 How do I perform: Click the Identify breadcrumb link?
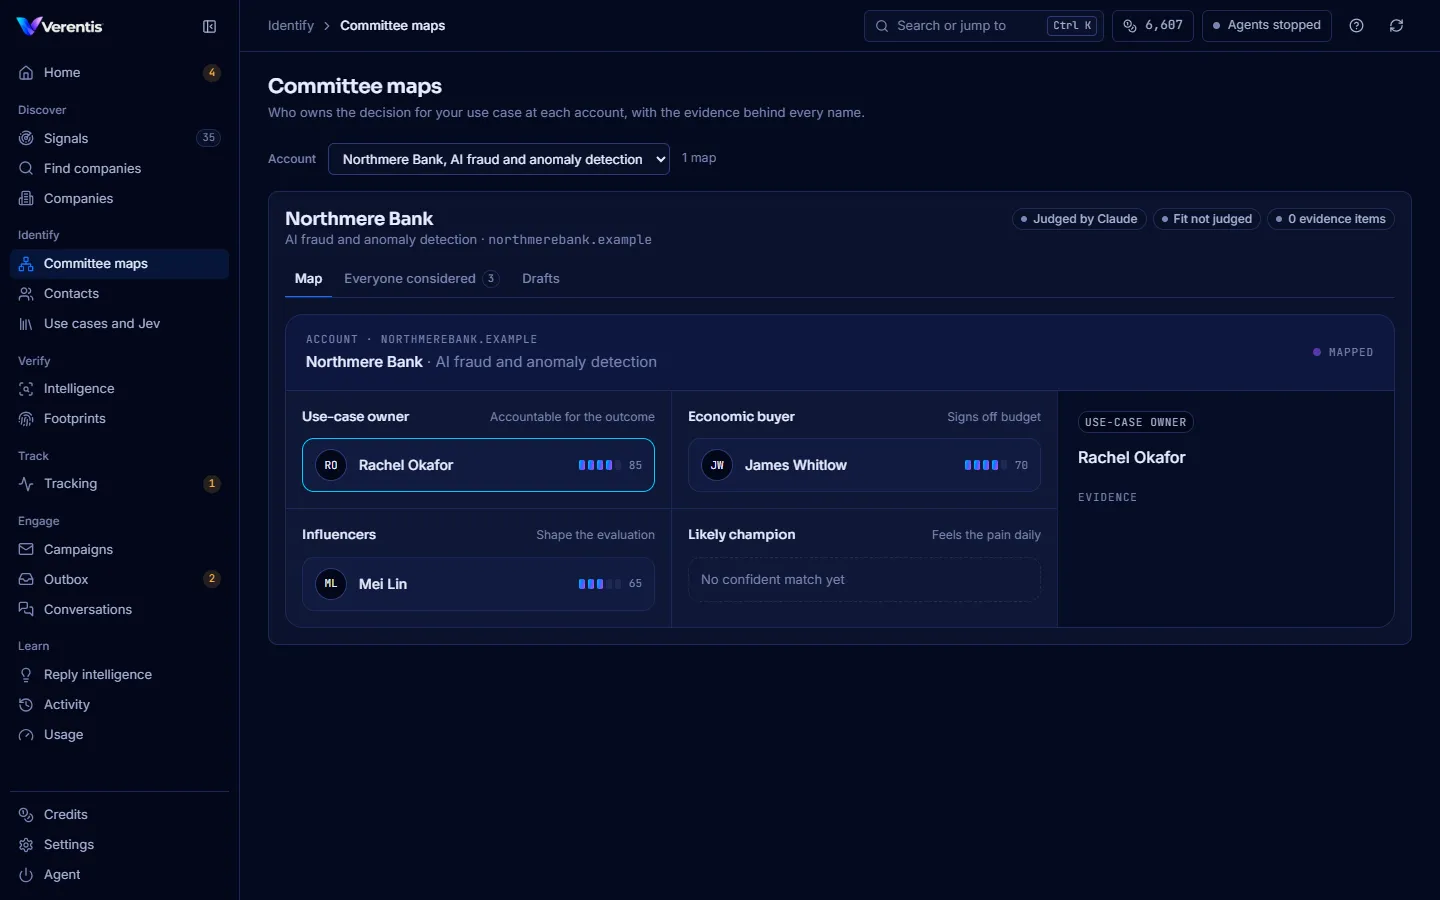[291, 26]
